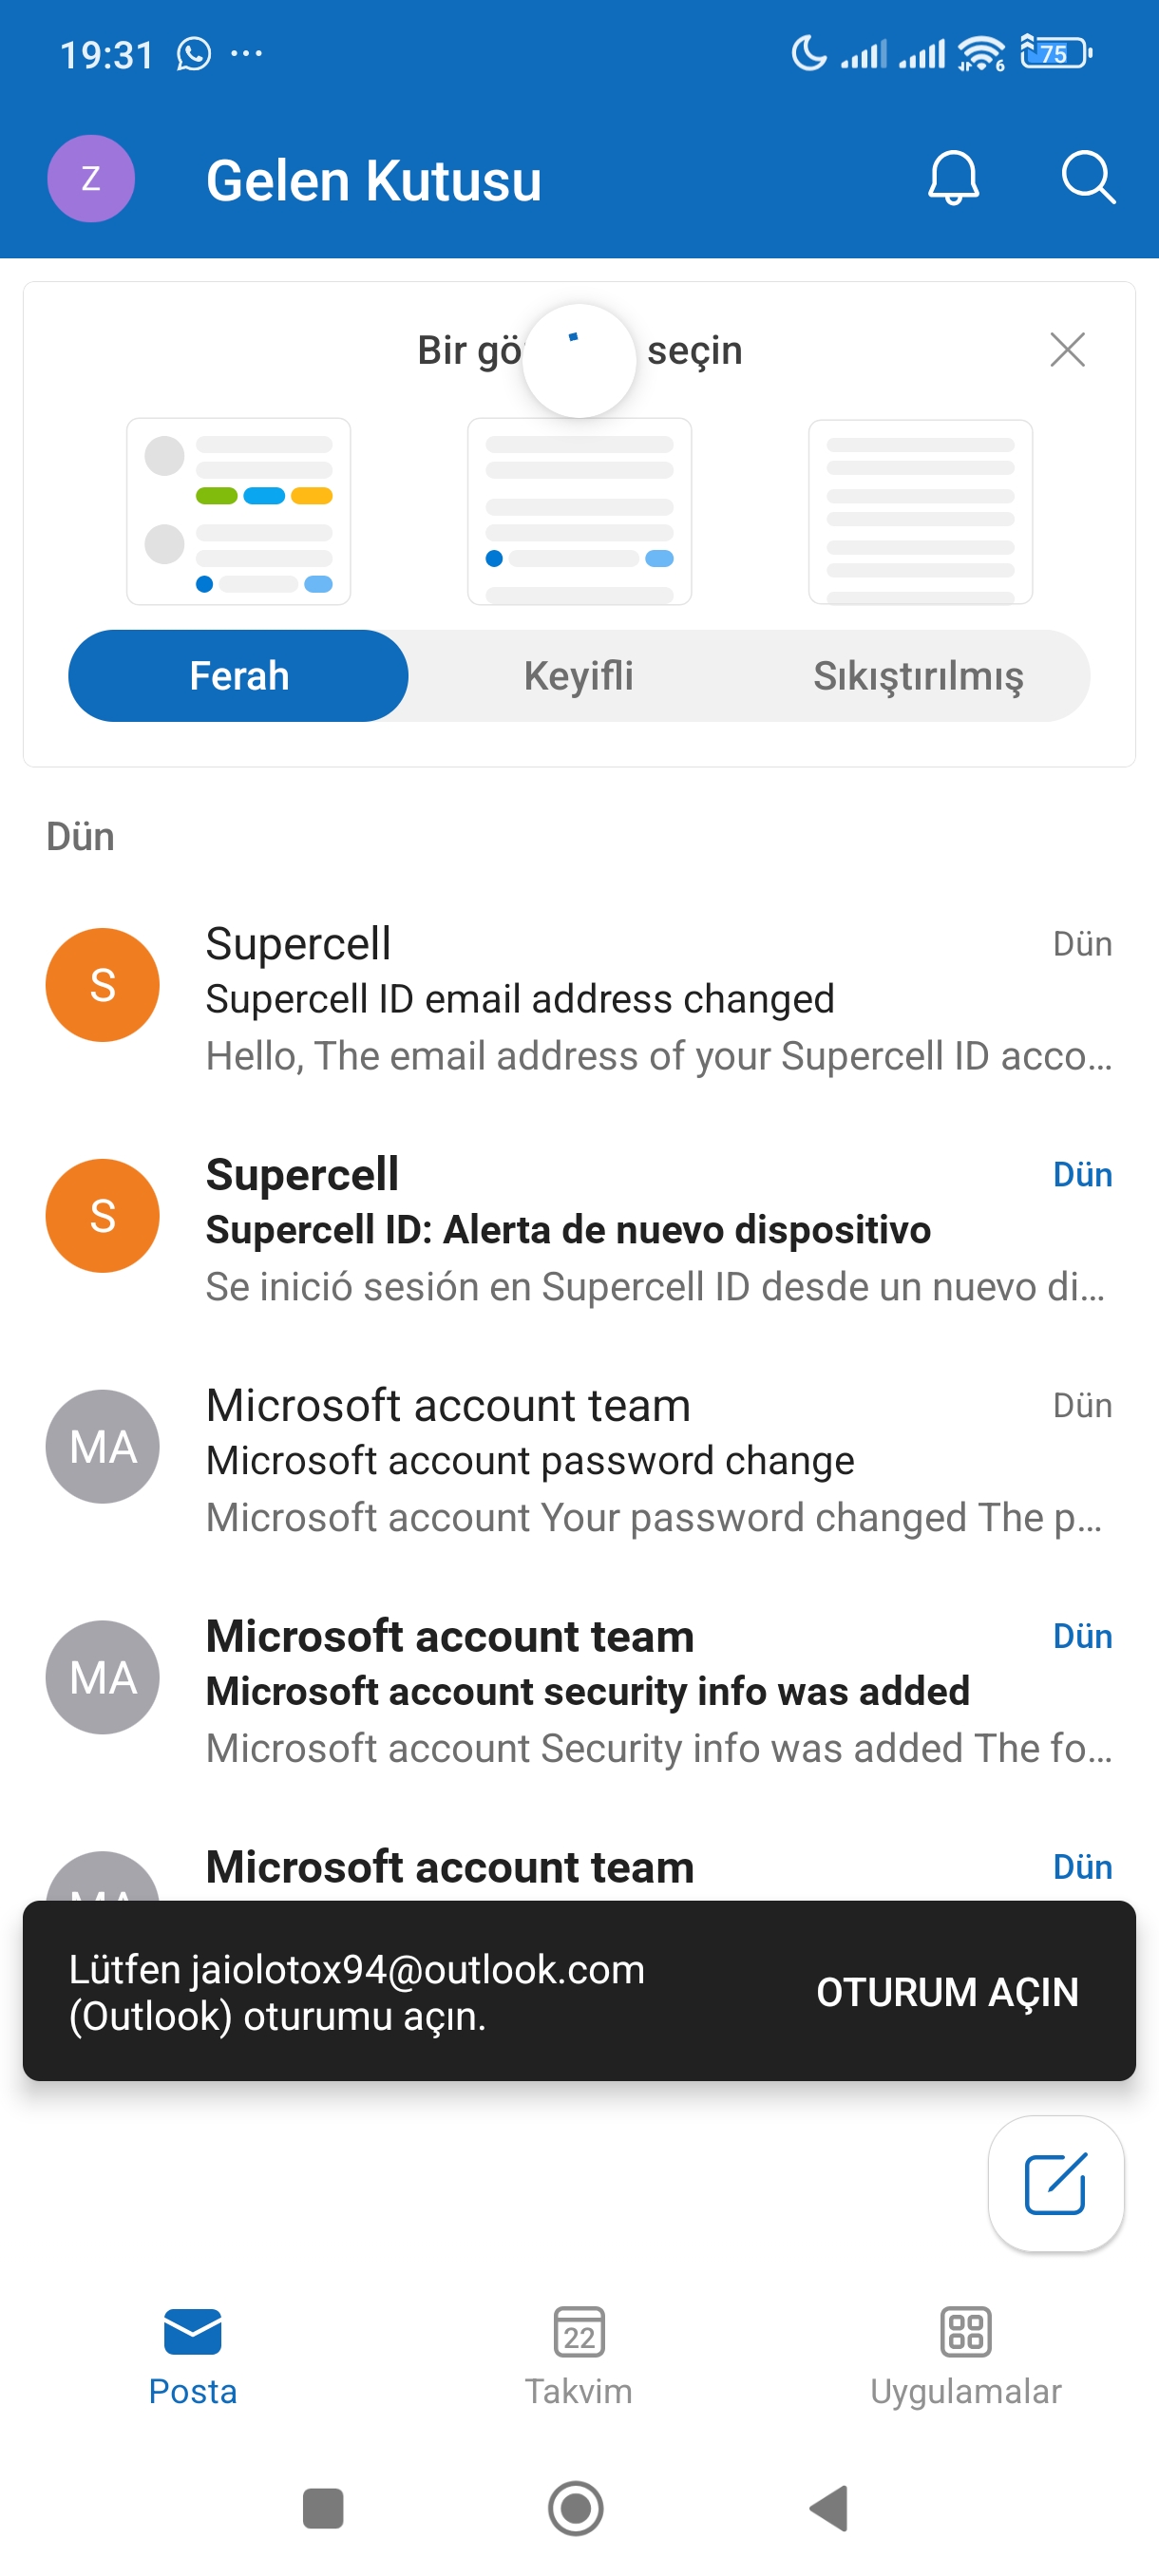Open Supercell ID email address changed message
Viewport: 1159px width, 2576px height.
[579, 999]
